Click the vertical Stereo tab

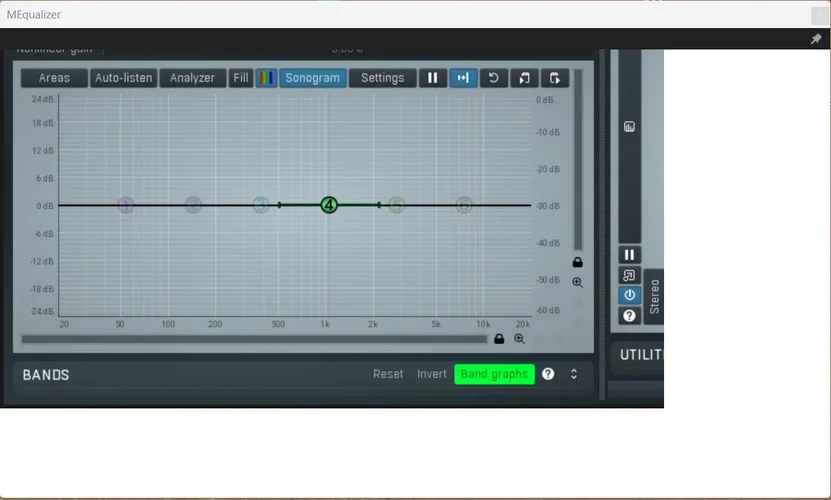pos(654,297)
